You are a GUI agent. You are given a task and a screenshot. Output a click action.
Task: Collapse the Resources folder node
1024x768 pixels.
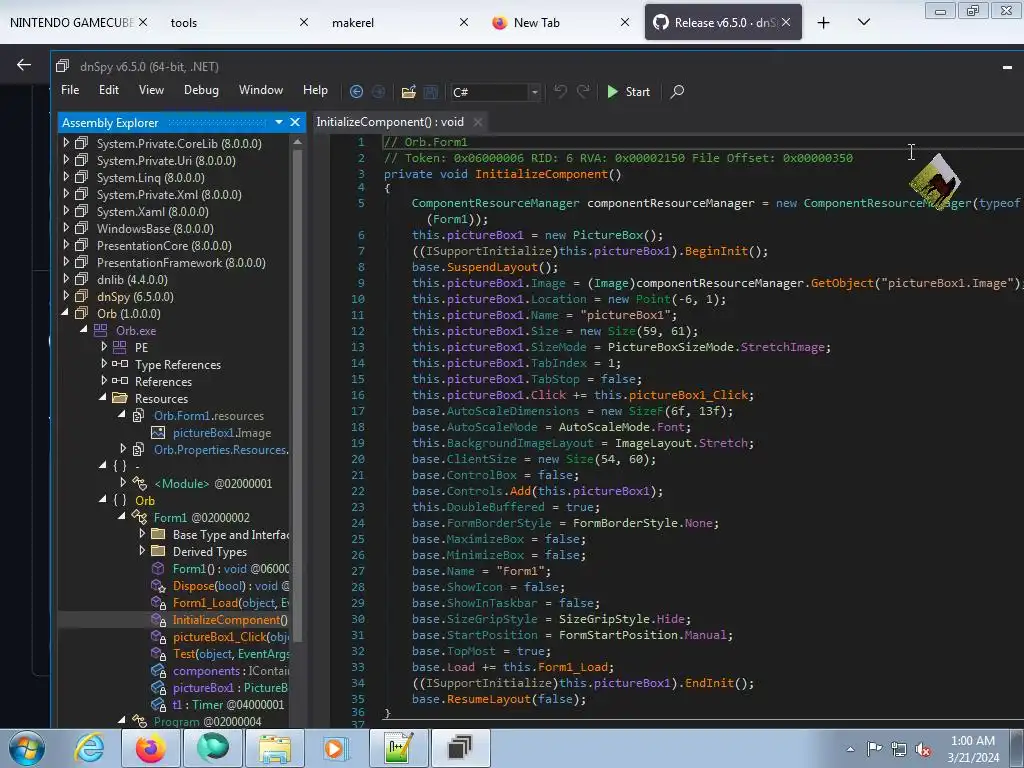pyautogui.click(x=103, y=397)
